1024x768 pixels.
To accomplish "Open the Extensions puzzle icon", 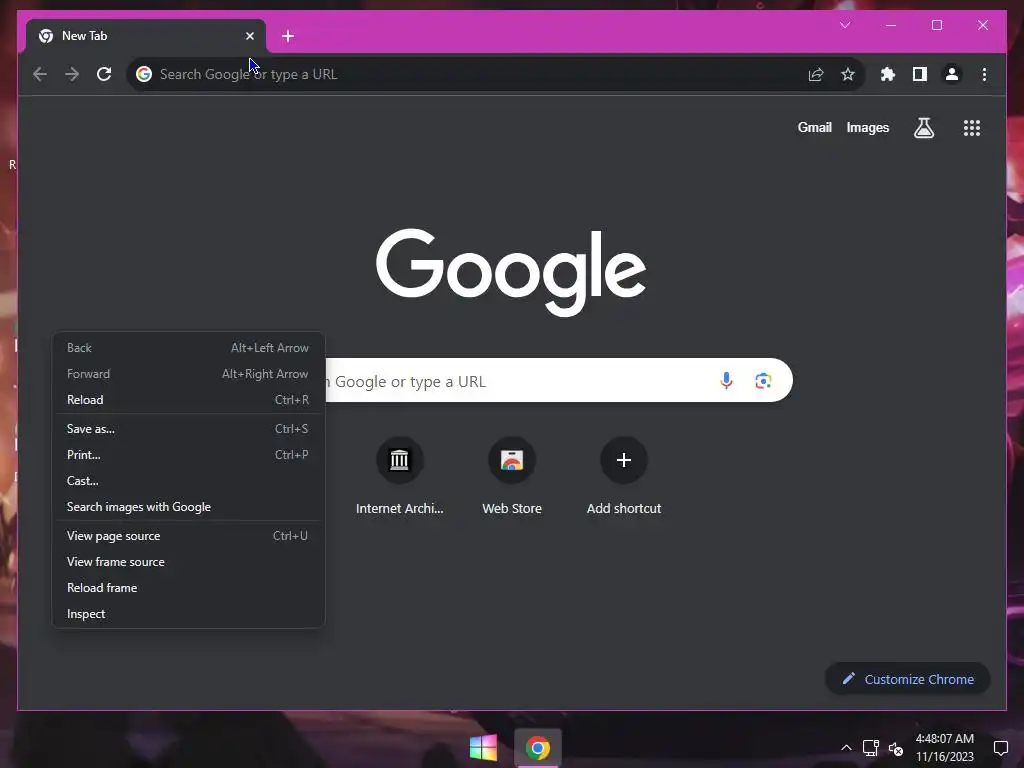I will click(x=888, y=74).
